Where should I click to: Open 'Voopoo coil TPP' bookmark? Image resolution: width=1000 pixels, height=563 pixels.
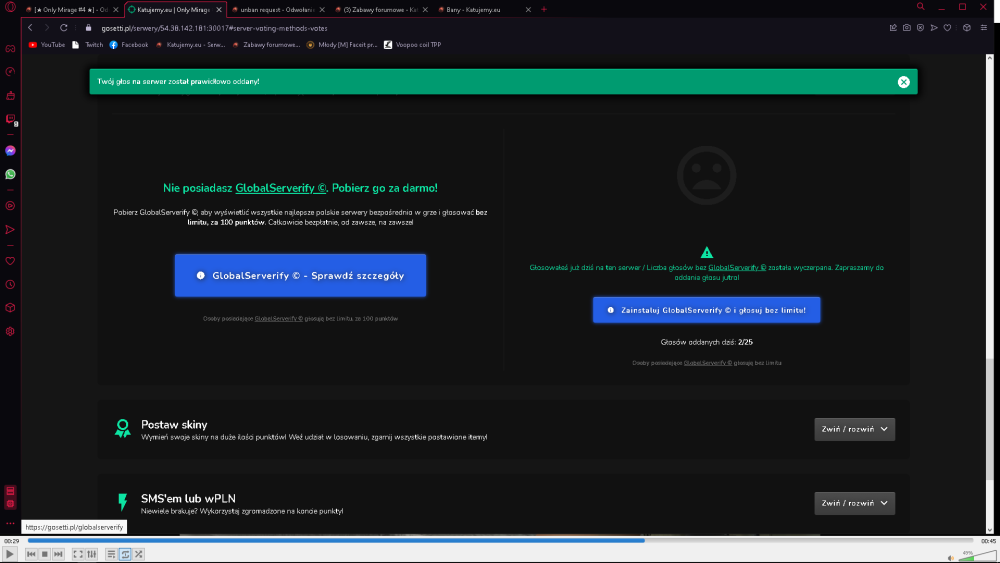(x=413, y=45)
